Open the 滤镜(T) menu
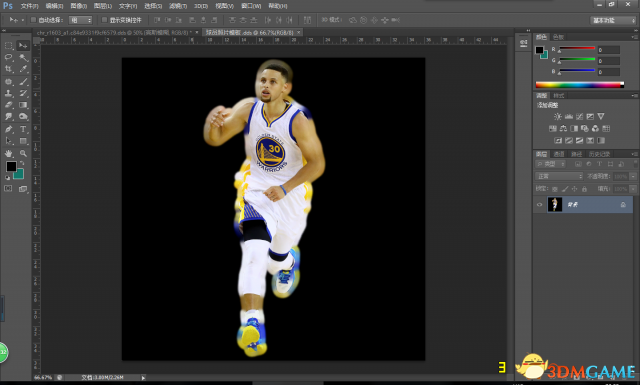 coord(178,6)
